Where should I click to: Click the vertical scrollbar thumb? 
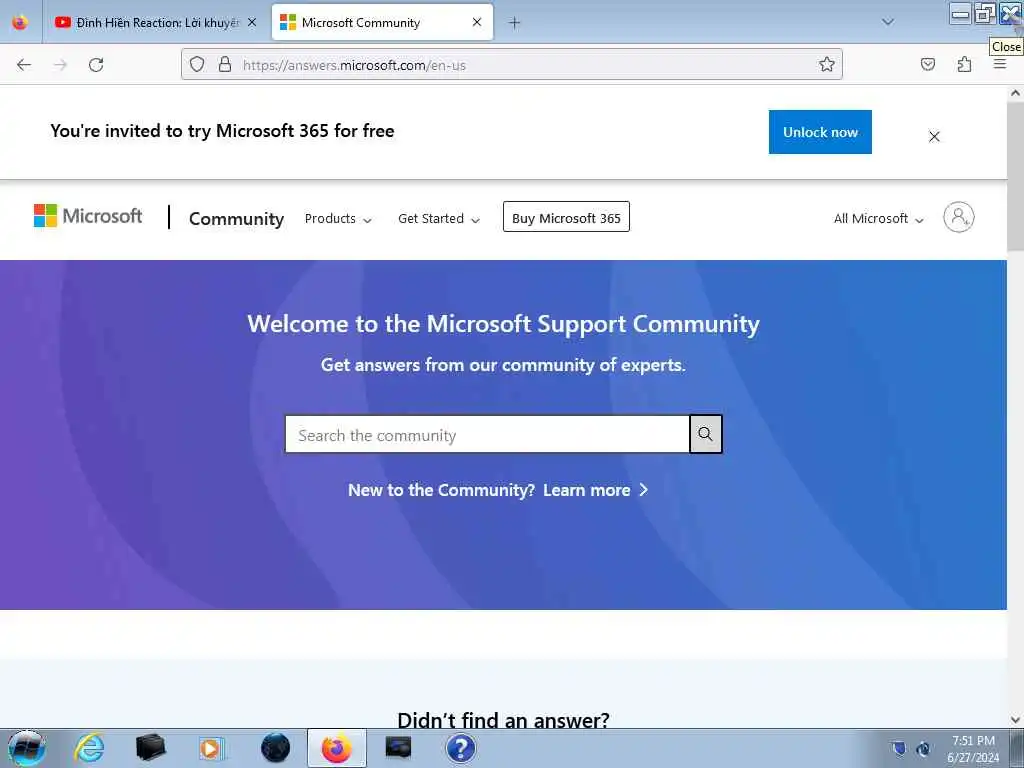point(1016,176)
